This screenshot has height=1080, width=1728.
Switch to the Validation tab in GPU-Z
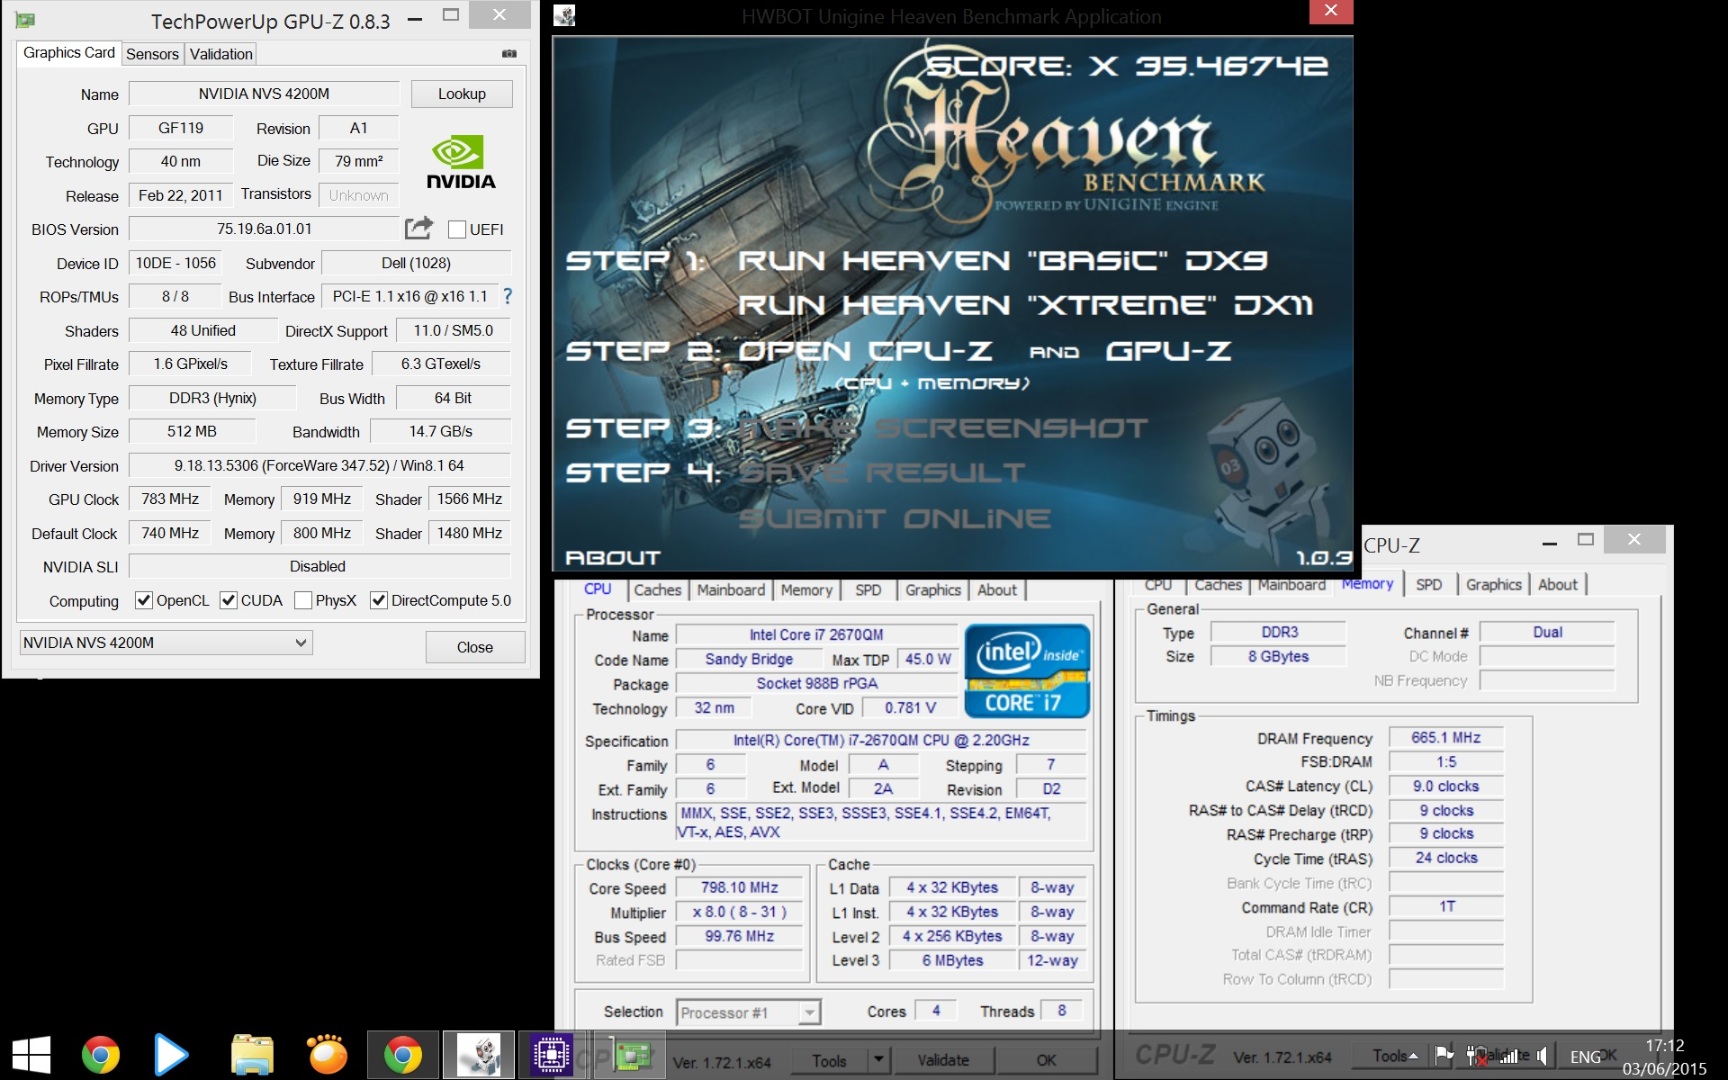coord(221,54)
